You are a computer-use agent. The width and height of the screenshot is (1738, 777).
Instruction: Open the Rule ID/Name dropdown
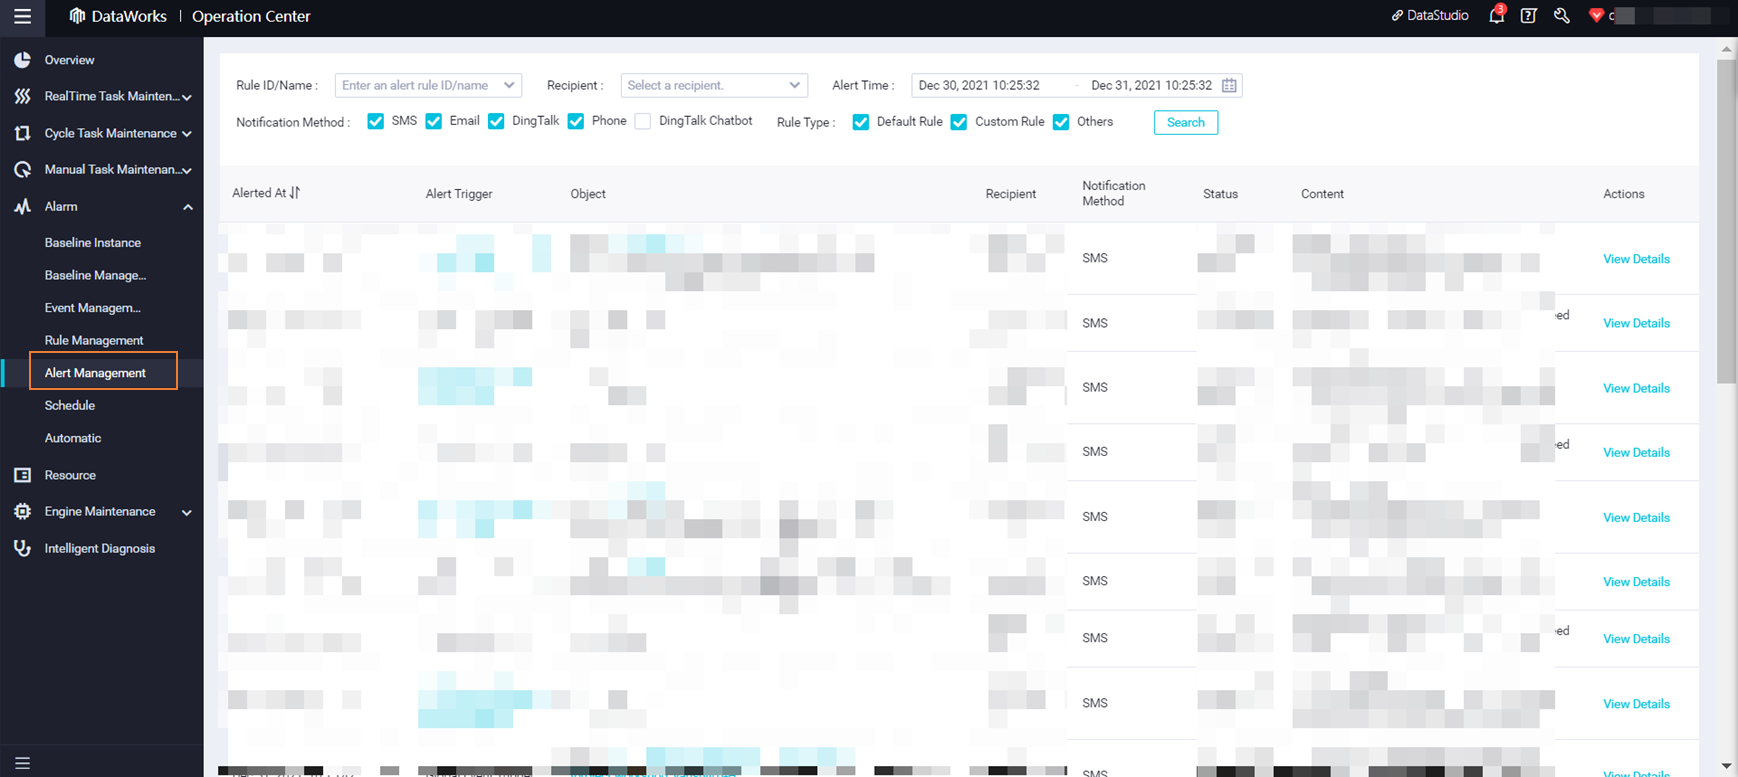coord(428,85)
